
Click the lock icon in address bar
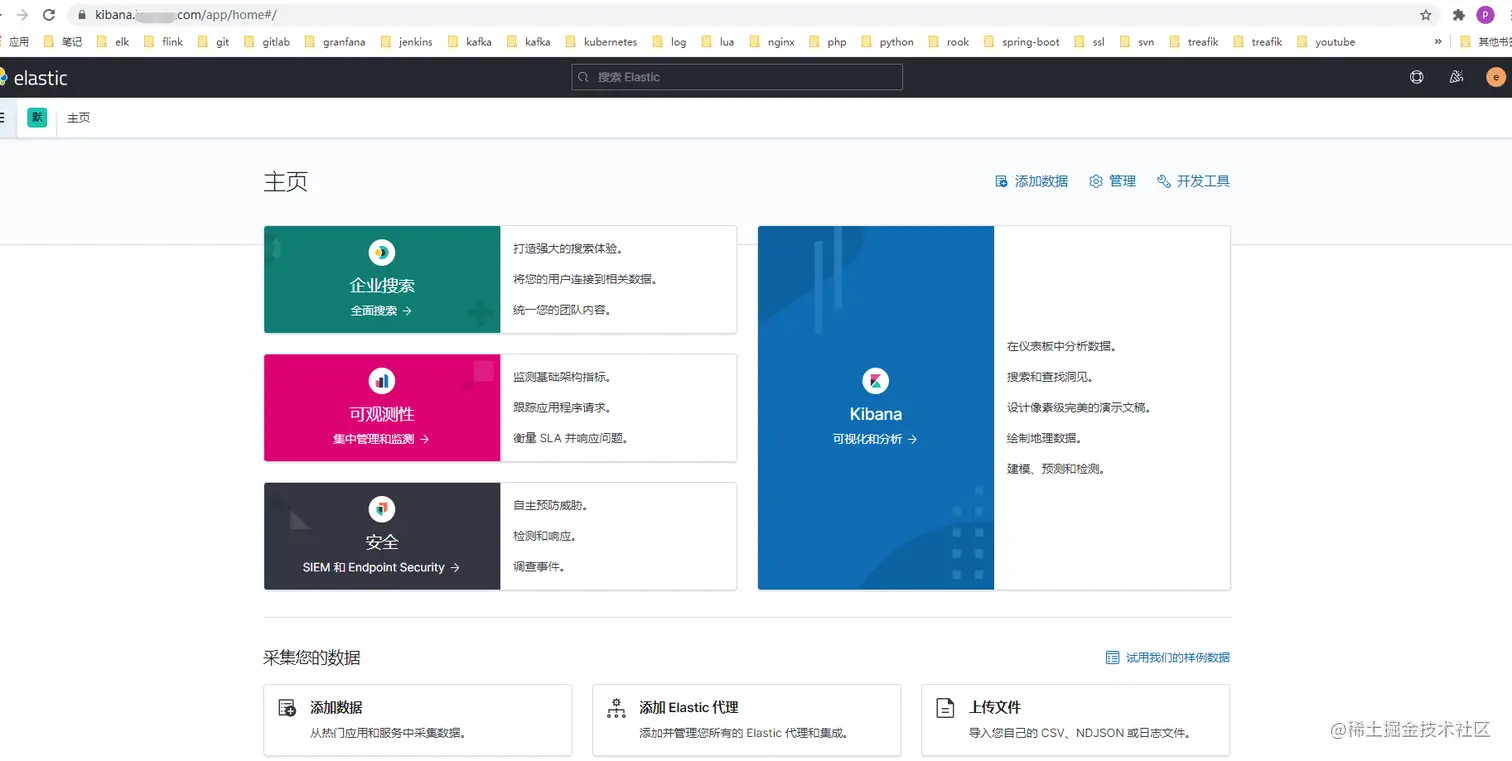82,15
